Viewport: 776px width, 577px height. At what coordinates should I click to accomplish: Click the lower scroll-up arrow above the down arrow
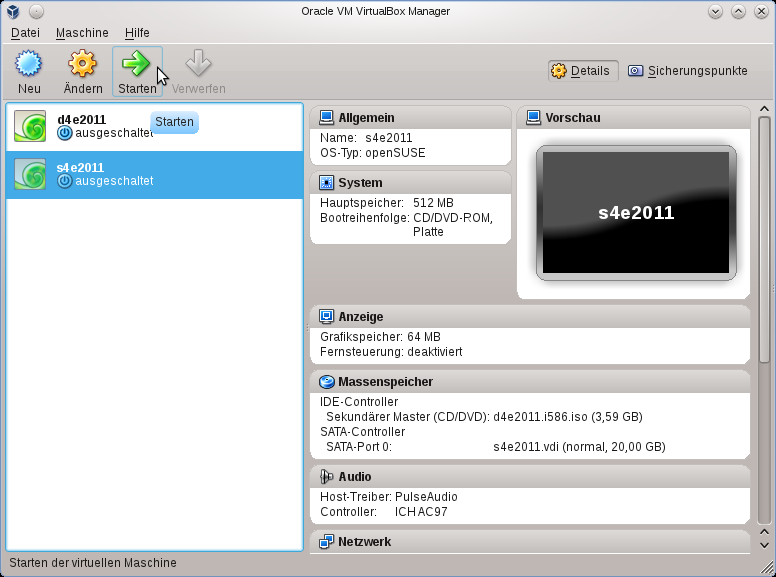(x=764, y=532)
